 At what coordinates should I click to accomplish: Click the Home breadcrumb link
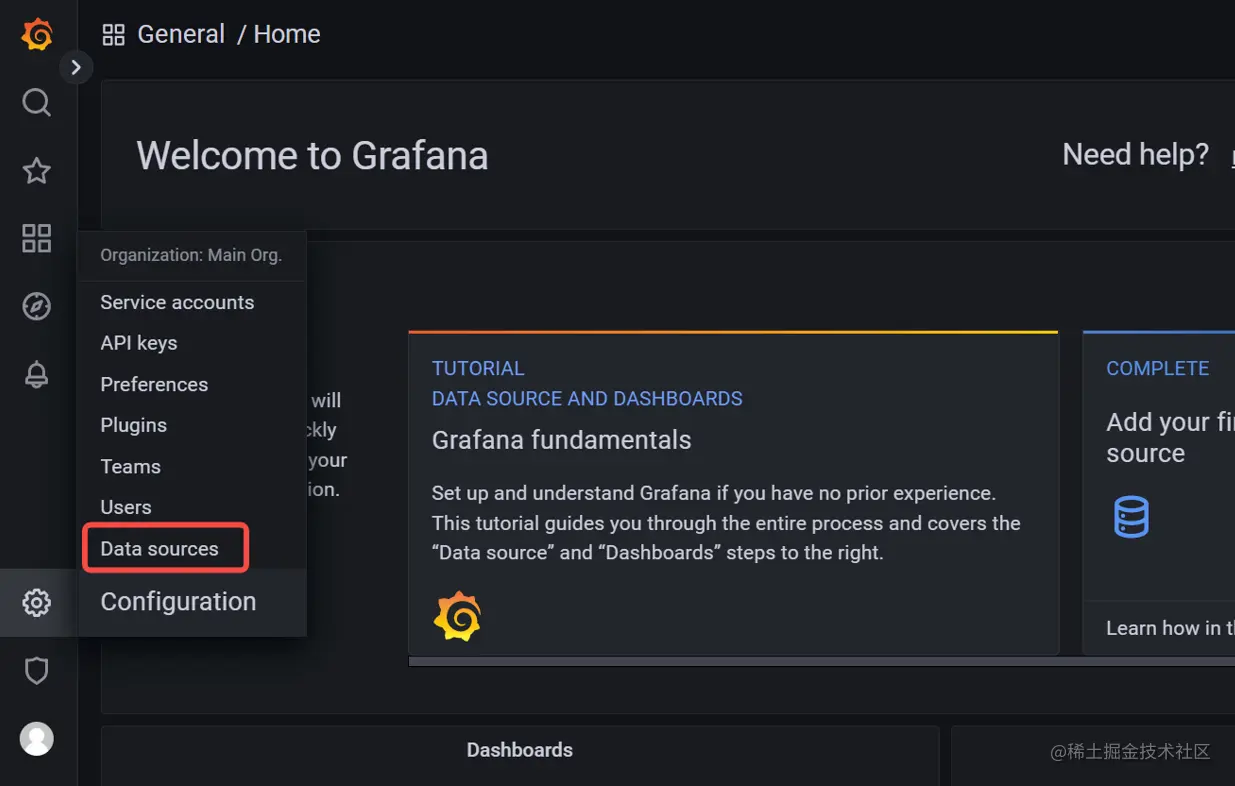pos(287,34)
